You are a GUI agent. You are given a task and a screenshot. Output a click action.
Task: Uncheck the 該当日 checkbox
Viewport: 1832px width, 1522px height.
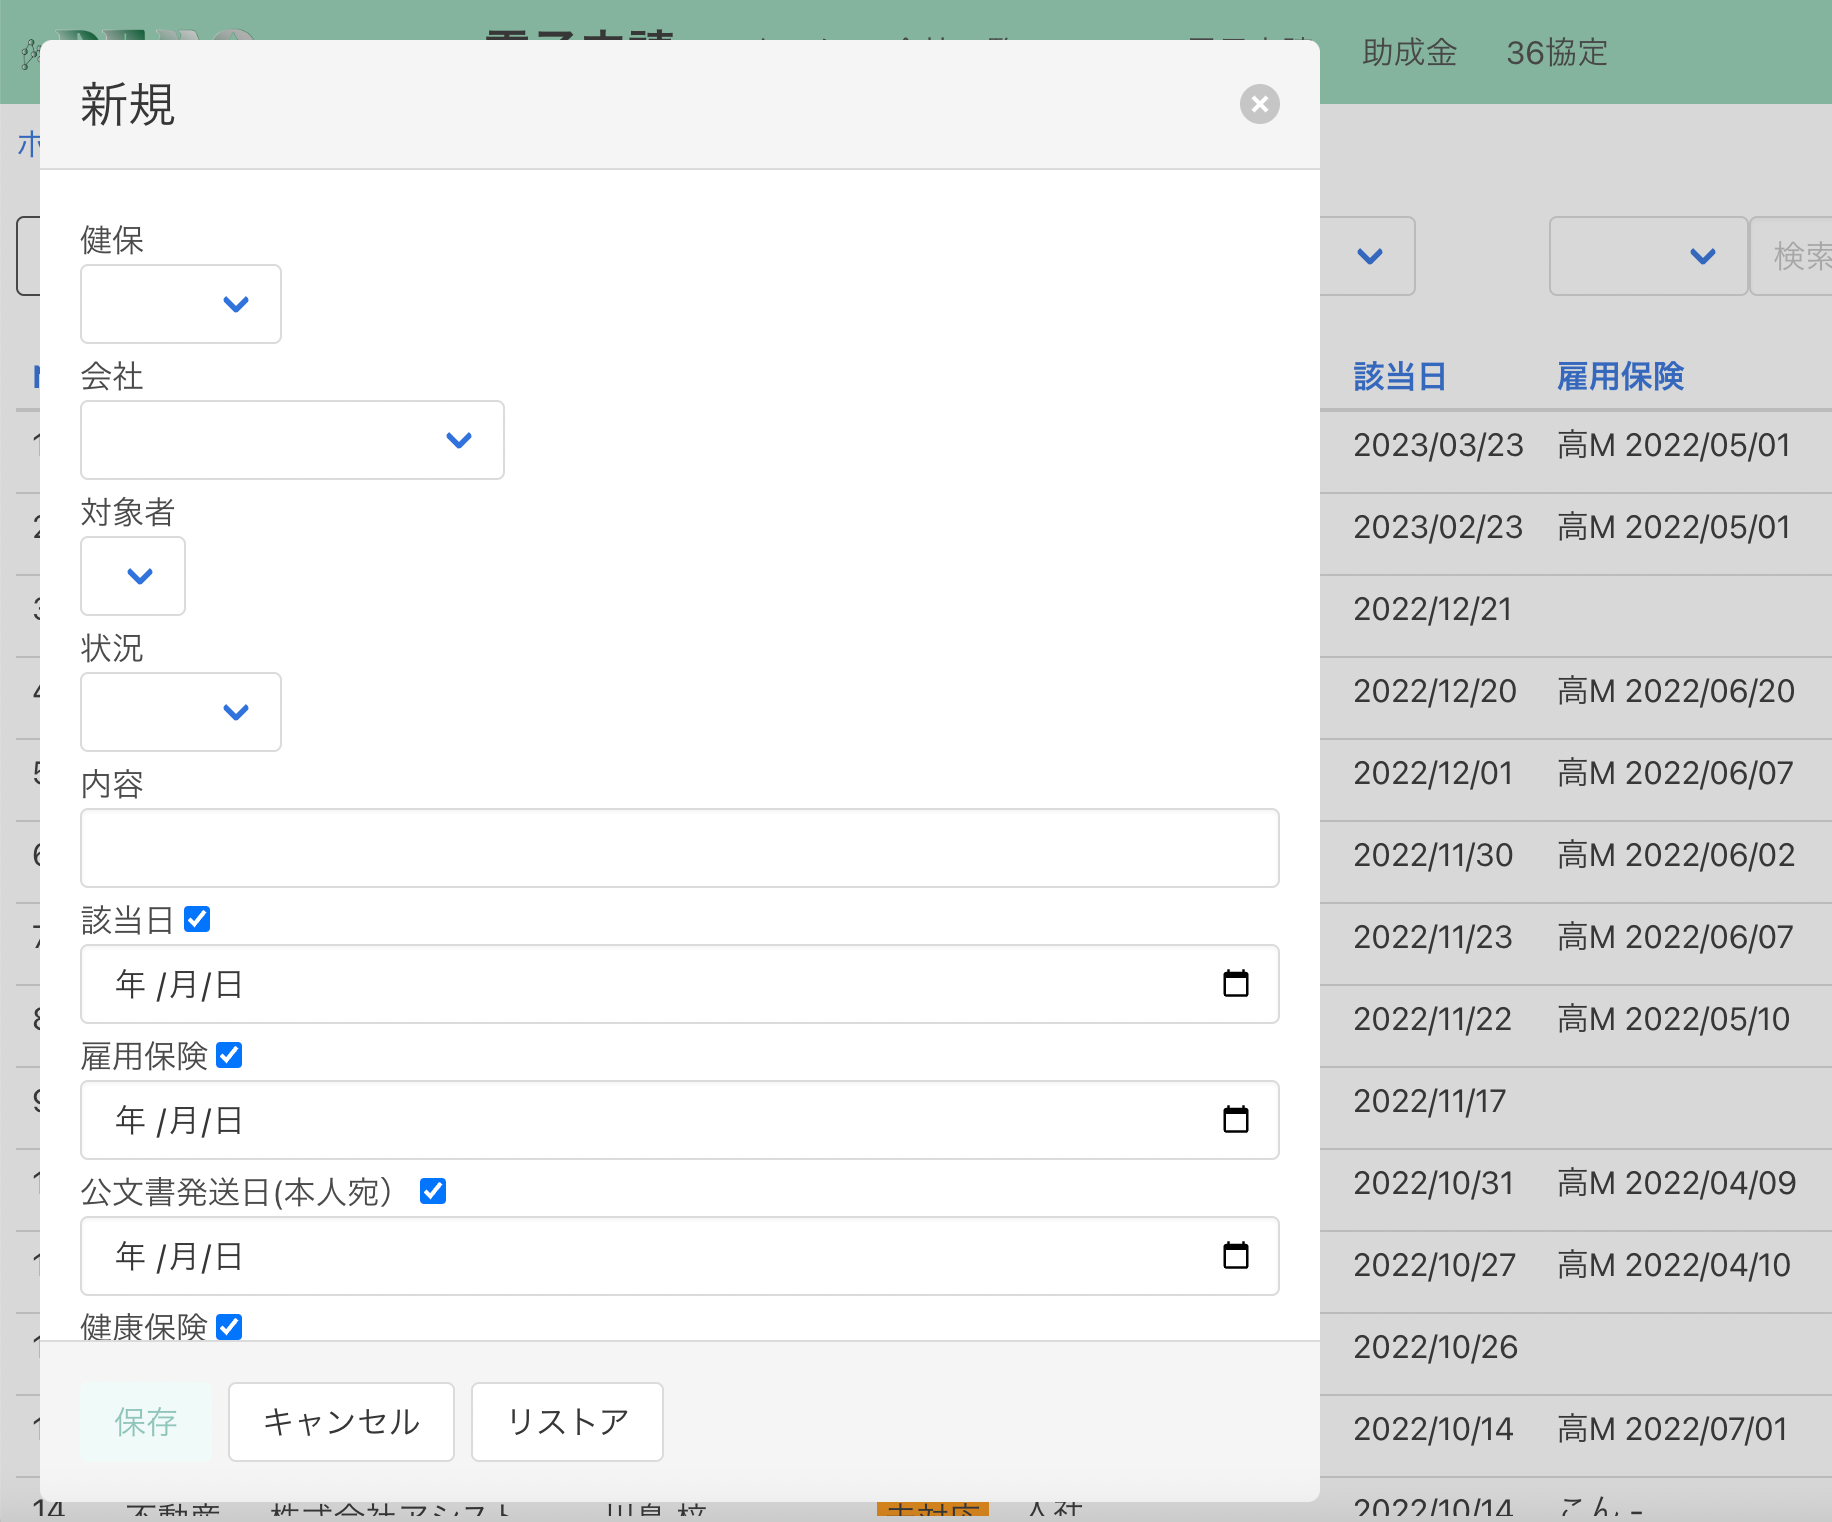(x=198, y=918)
